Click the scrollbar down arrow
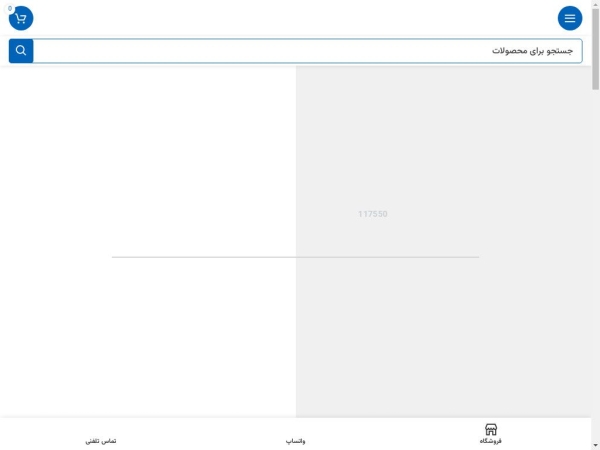This screenshot has height=450, width=600. coord(595,446)
